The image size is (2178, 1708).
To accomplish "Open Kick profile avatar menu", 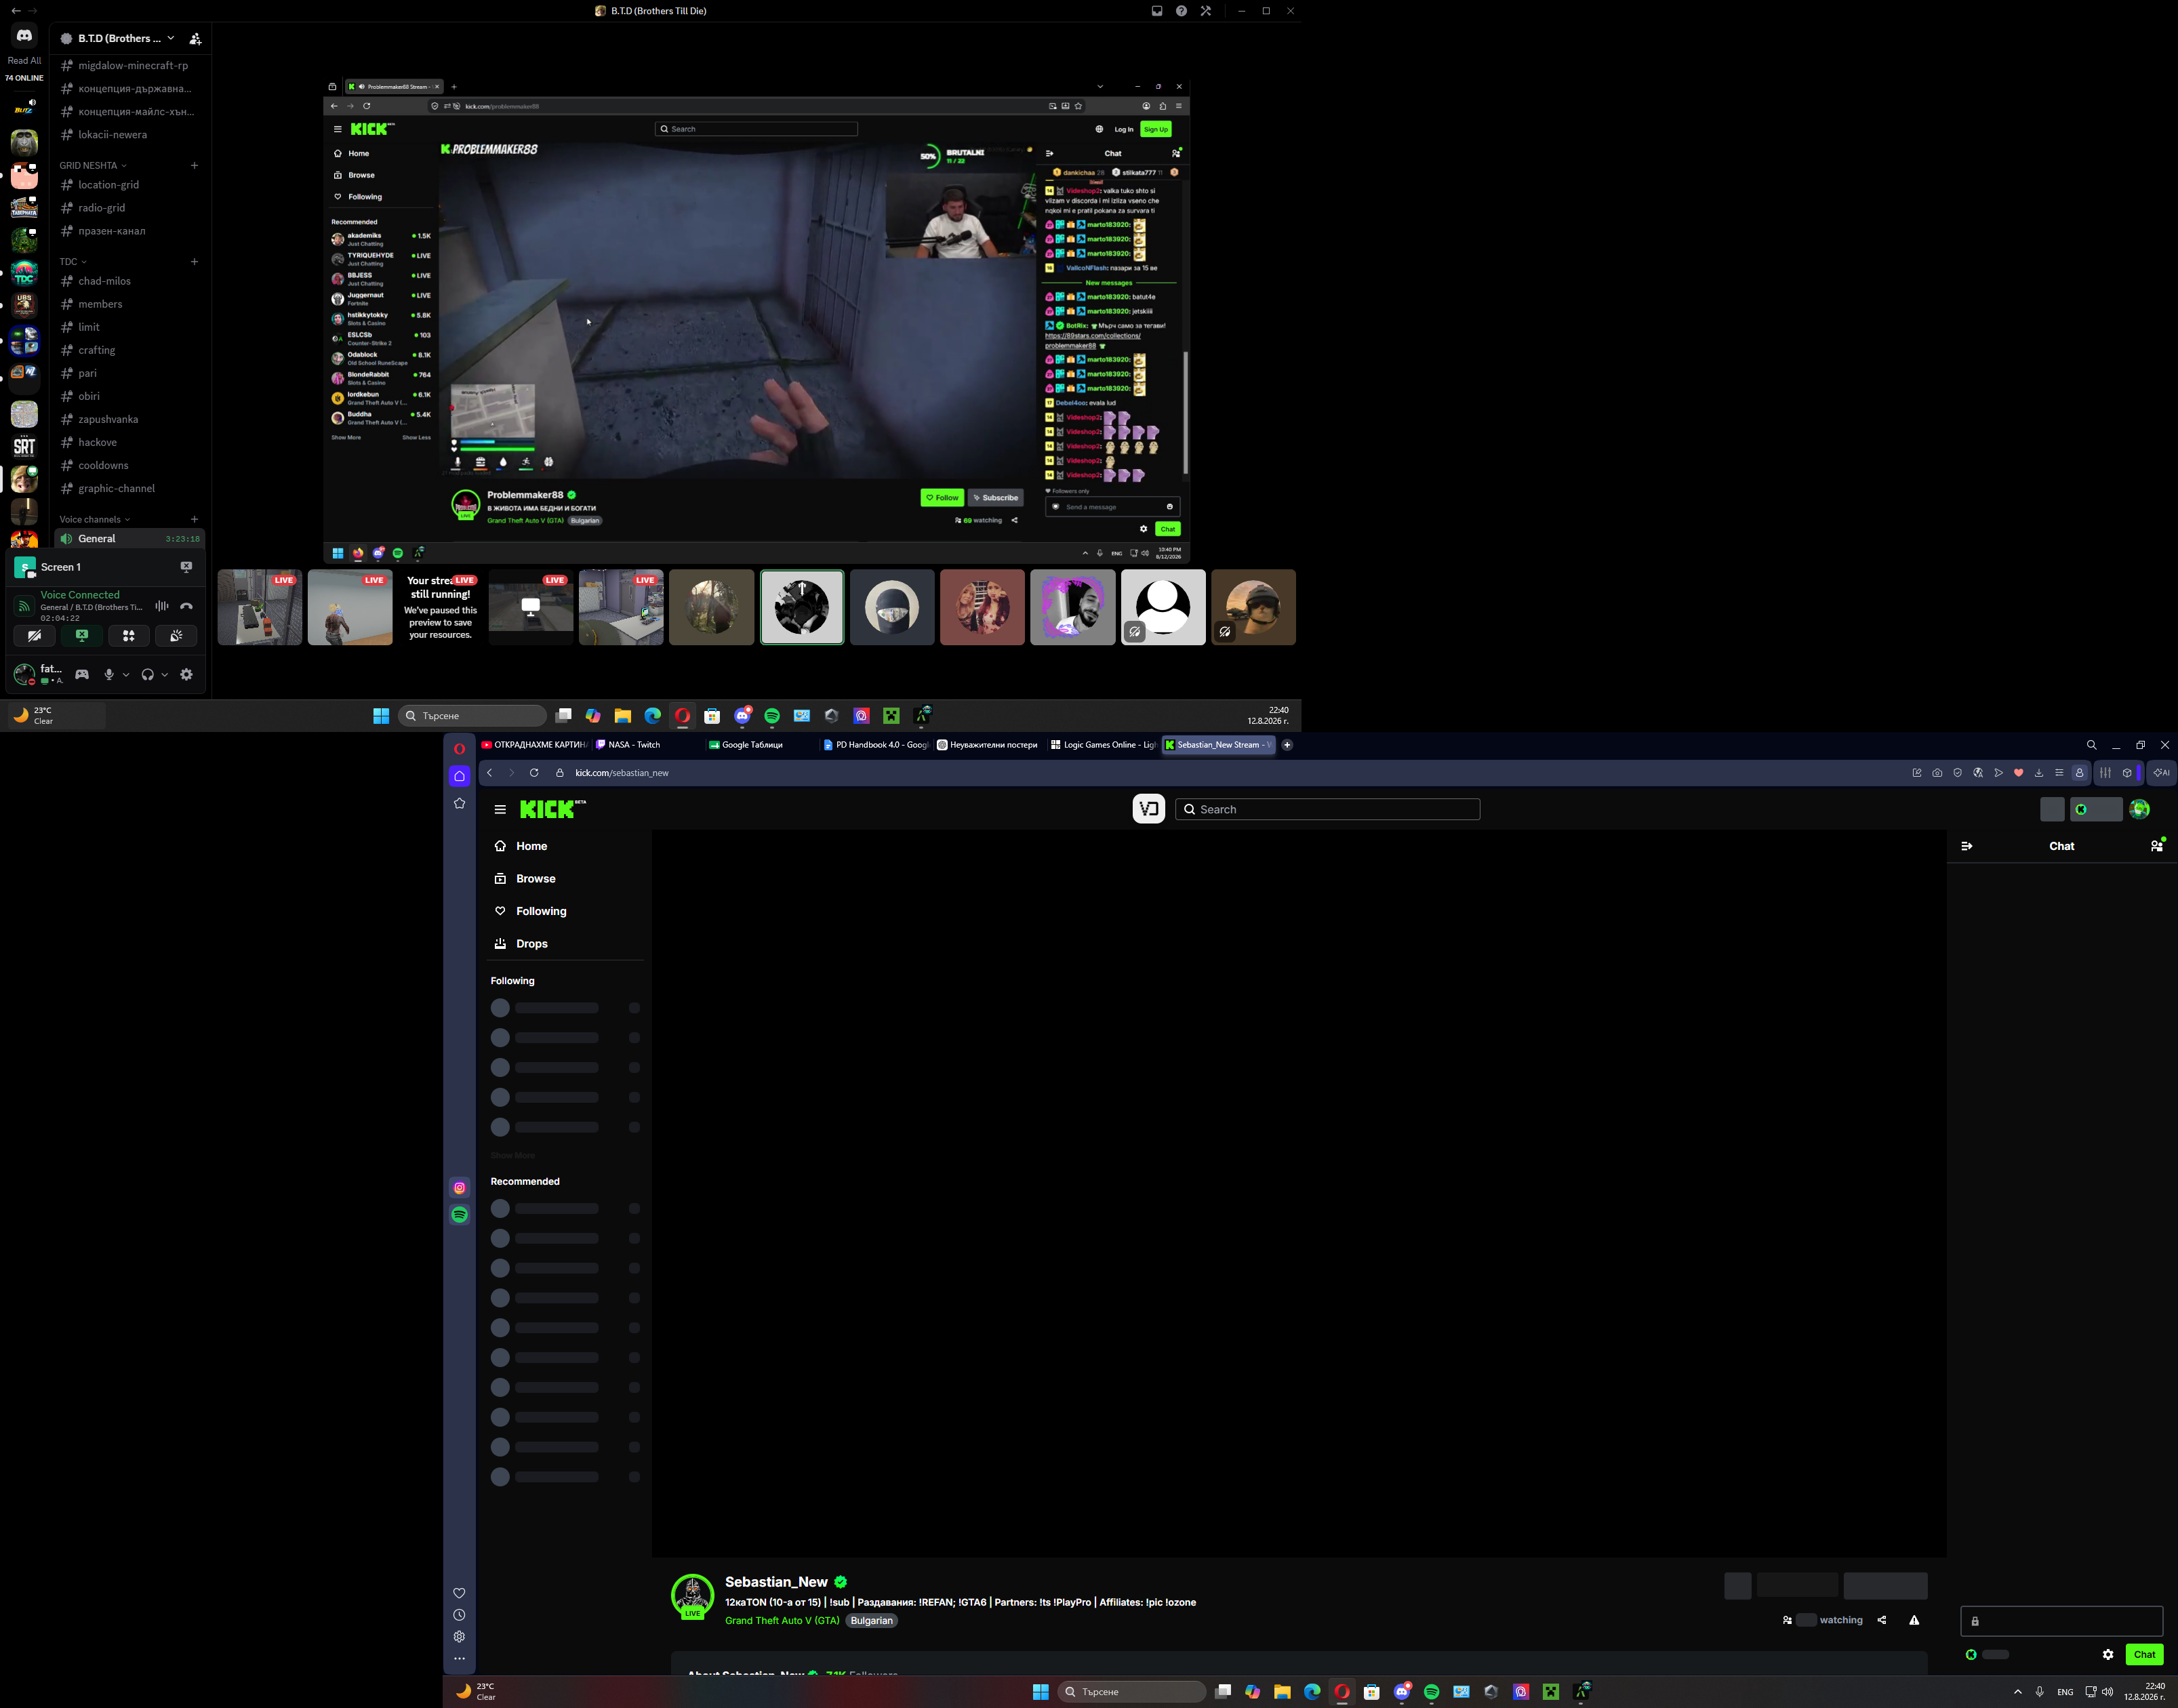I will click(2140, 810).
